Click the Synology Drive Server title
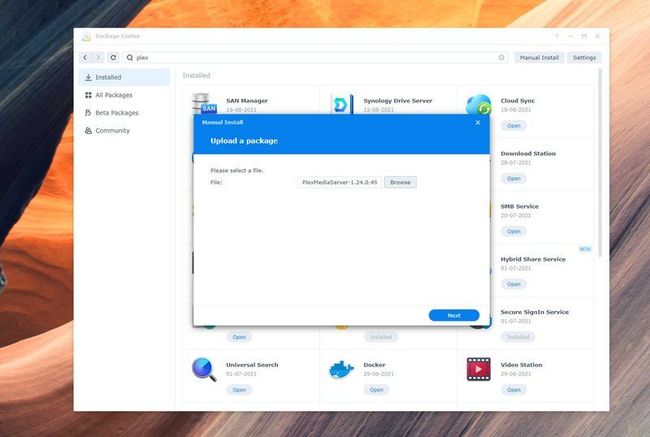650x437 pixels. pos(398,101)
